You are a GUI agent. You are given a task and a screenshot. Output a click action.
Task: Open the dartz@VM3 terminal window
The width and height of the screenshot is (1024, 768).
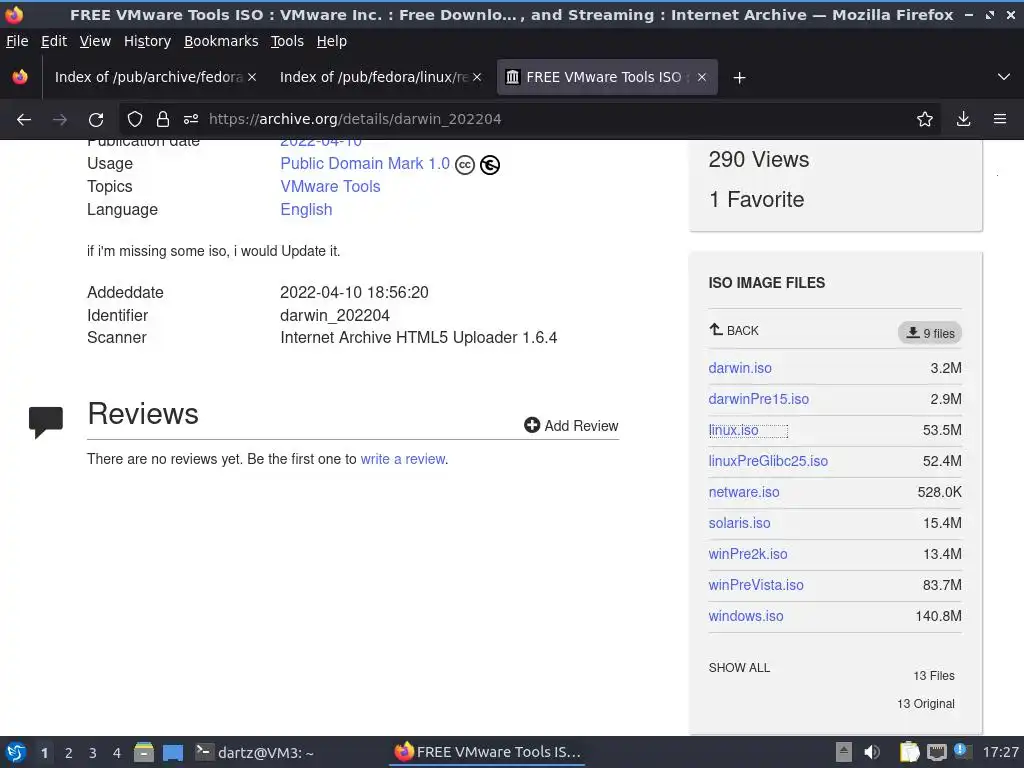tap(255, 752)
